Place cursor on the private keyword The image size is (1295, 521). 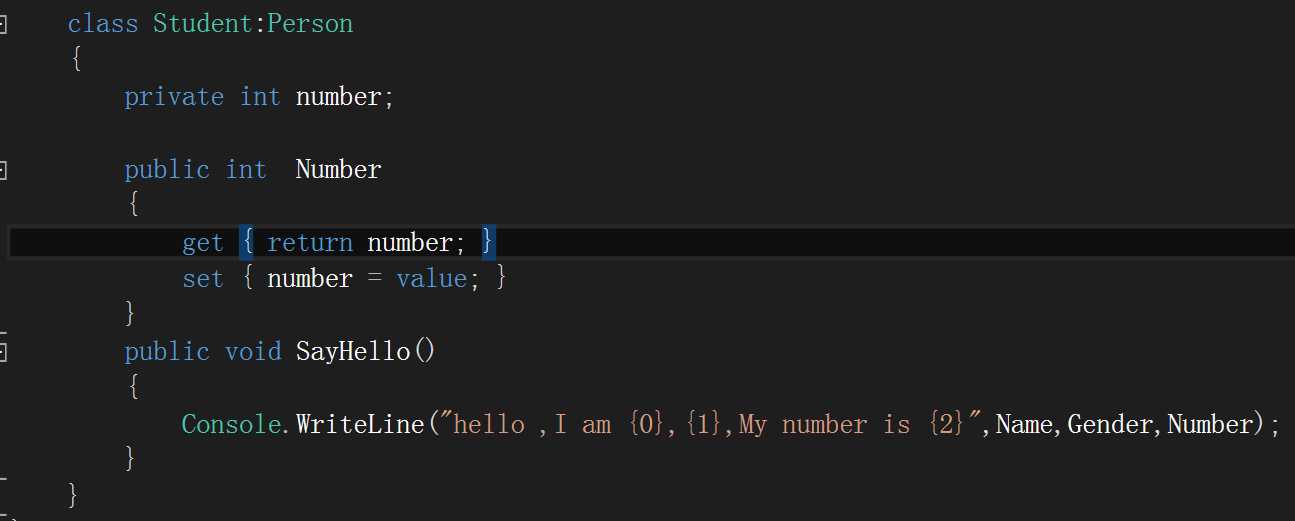click(174, 97)
